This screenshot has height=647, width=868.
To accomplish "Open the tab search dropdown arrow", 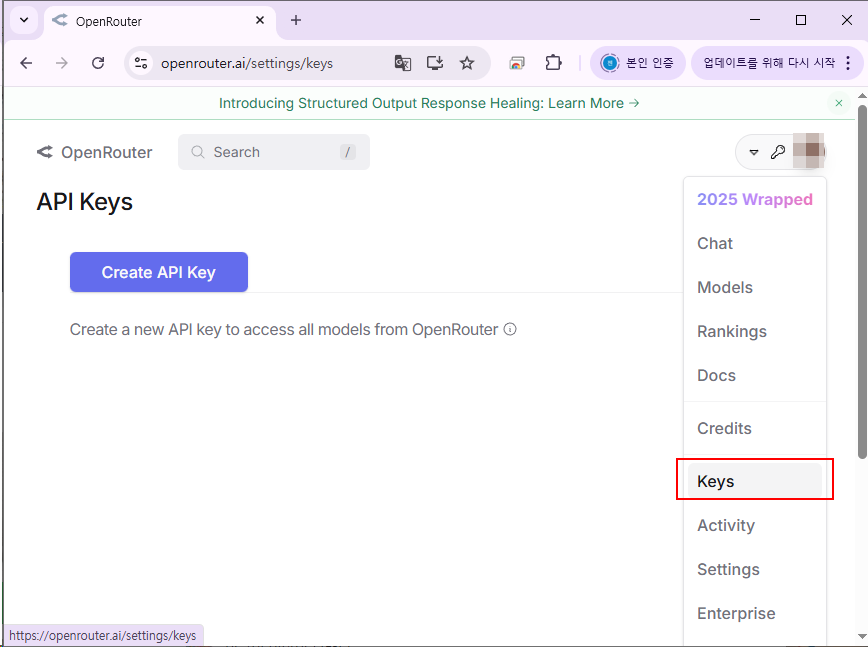I will [24, 20].
